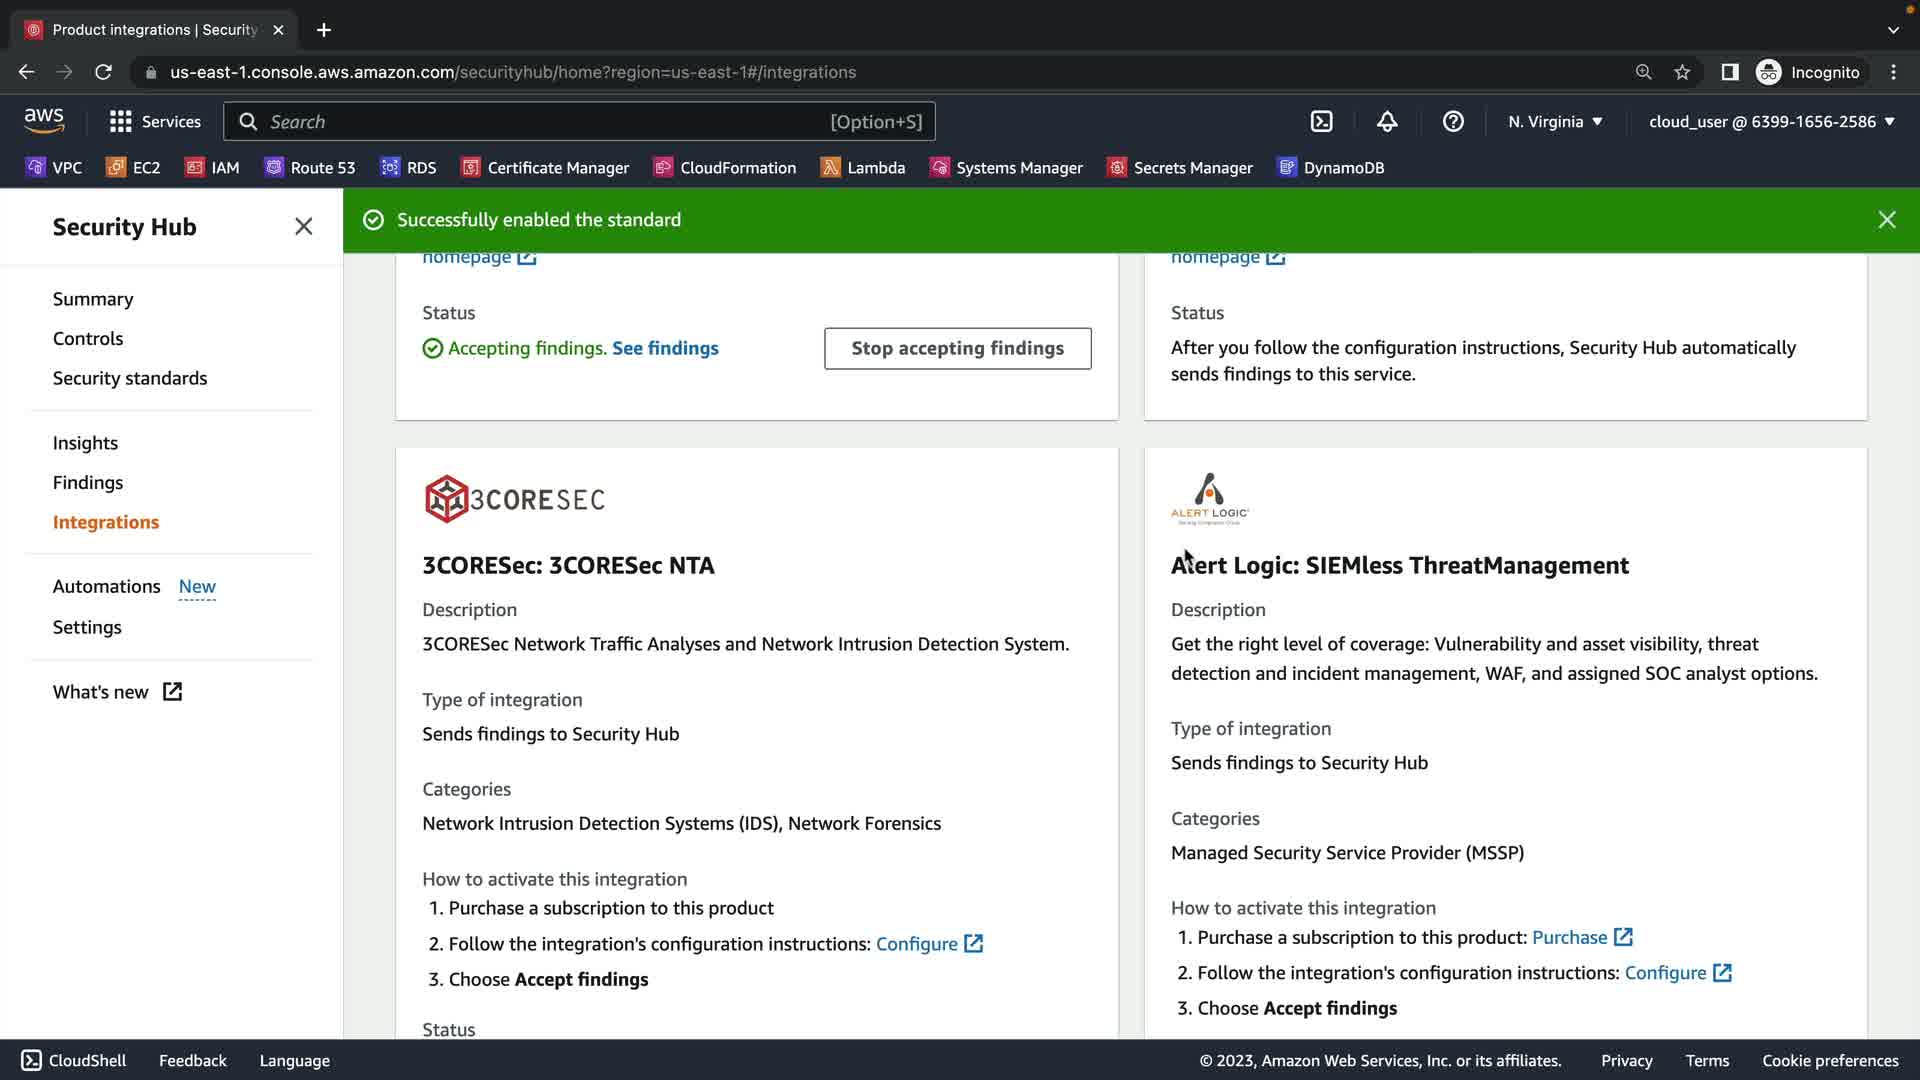Open the cloud_user account dropdown
Image resolution: width=1920 pixels, height=1080 pixels.
tap(1771, 121)
